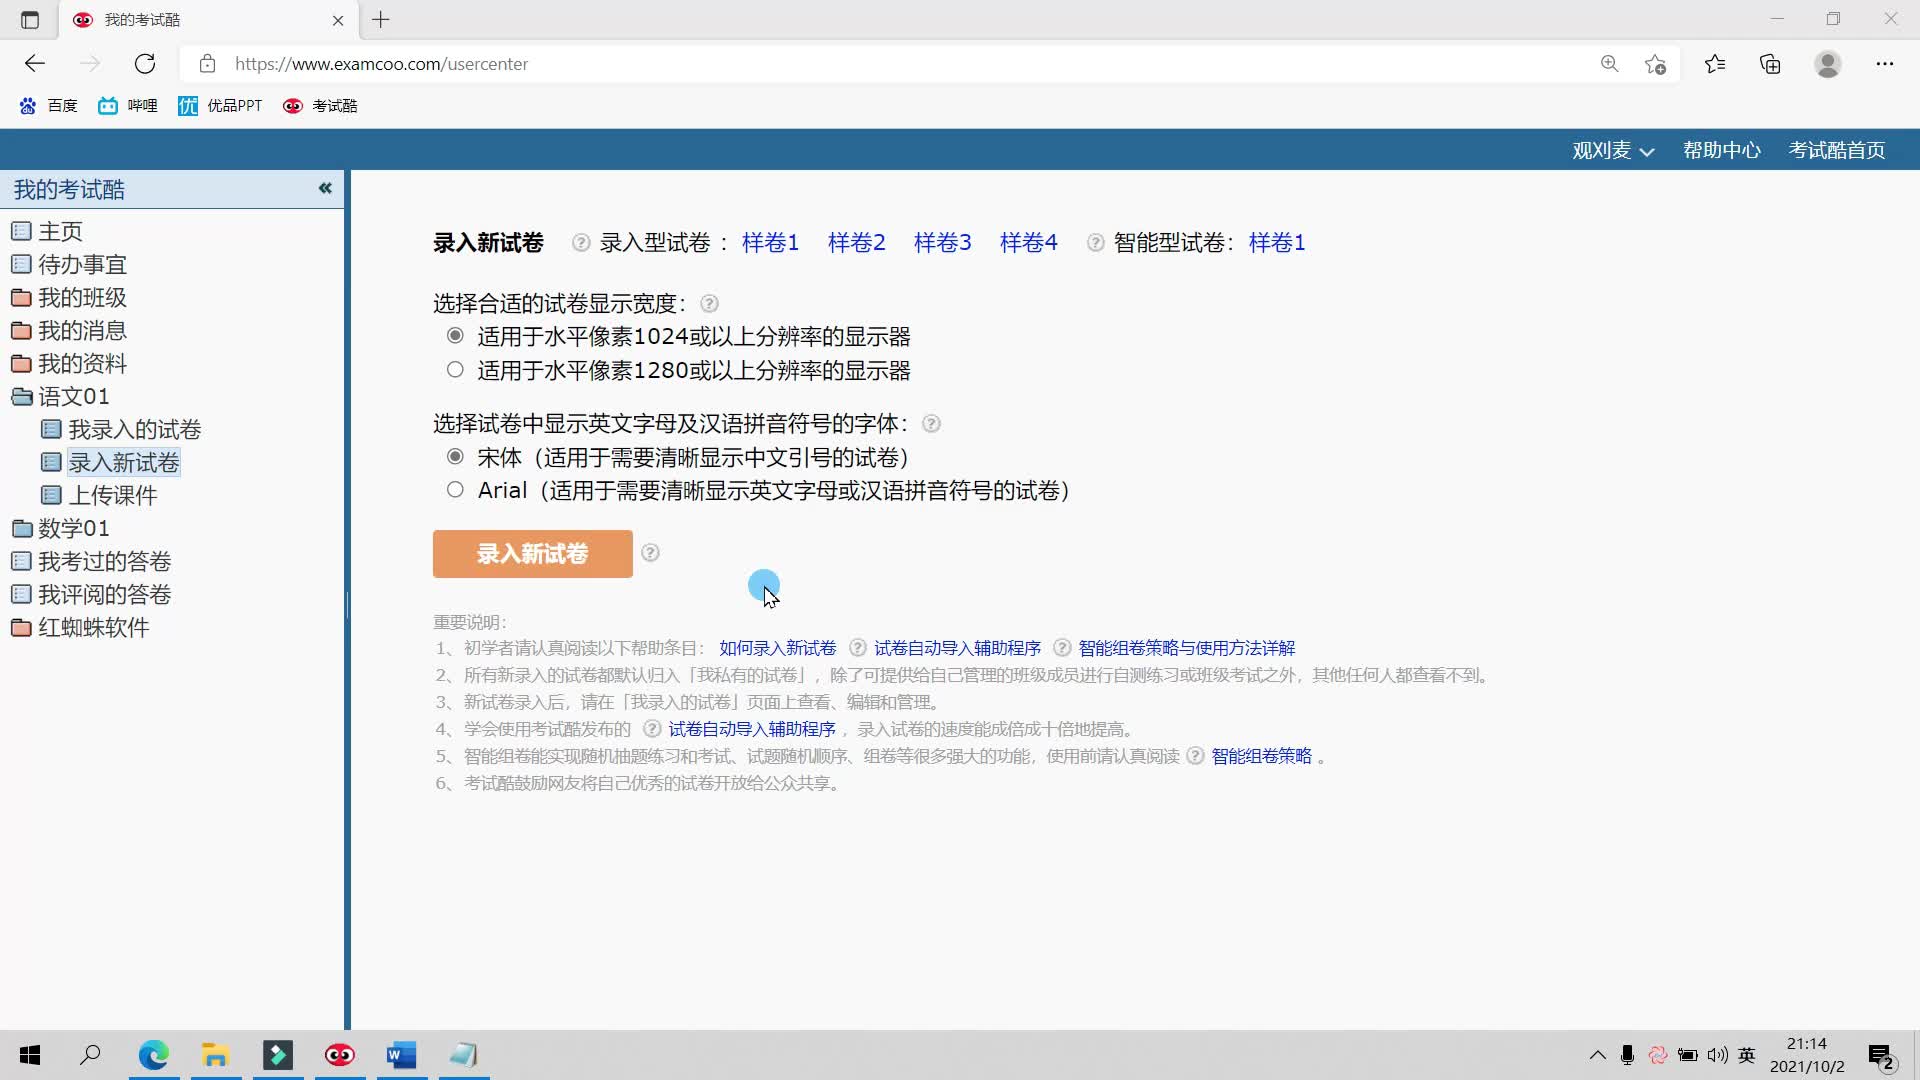Open browser Collections button
This screenshot has height=1080, width=1920.
[1770, 64]
